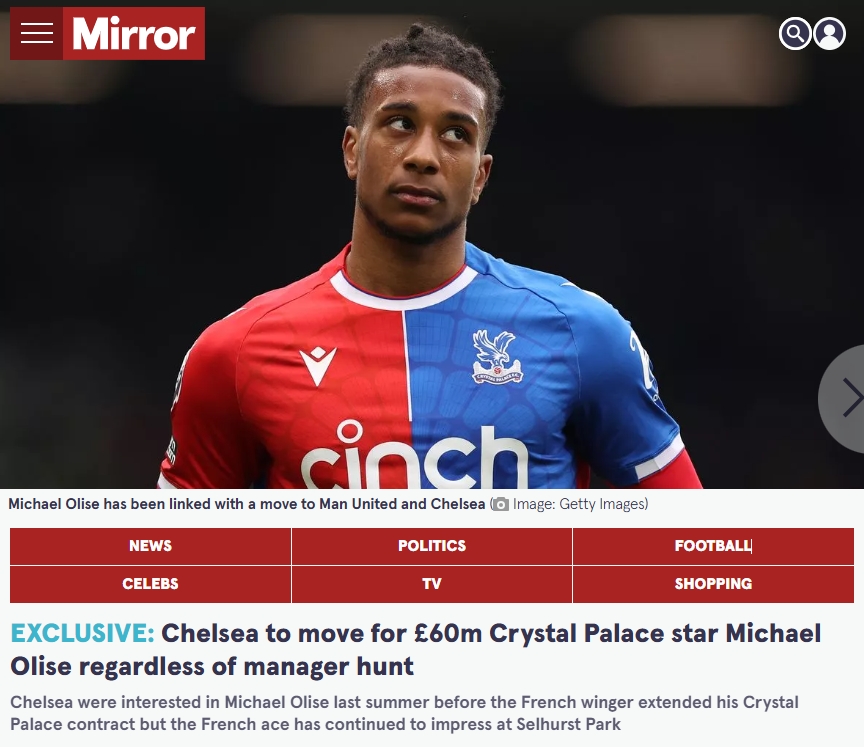Click the Getty Images credit text

pyautogui.click(x=580, y=504)
